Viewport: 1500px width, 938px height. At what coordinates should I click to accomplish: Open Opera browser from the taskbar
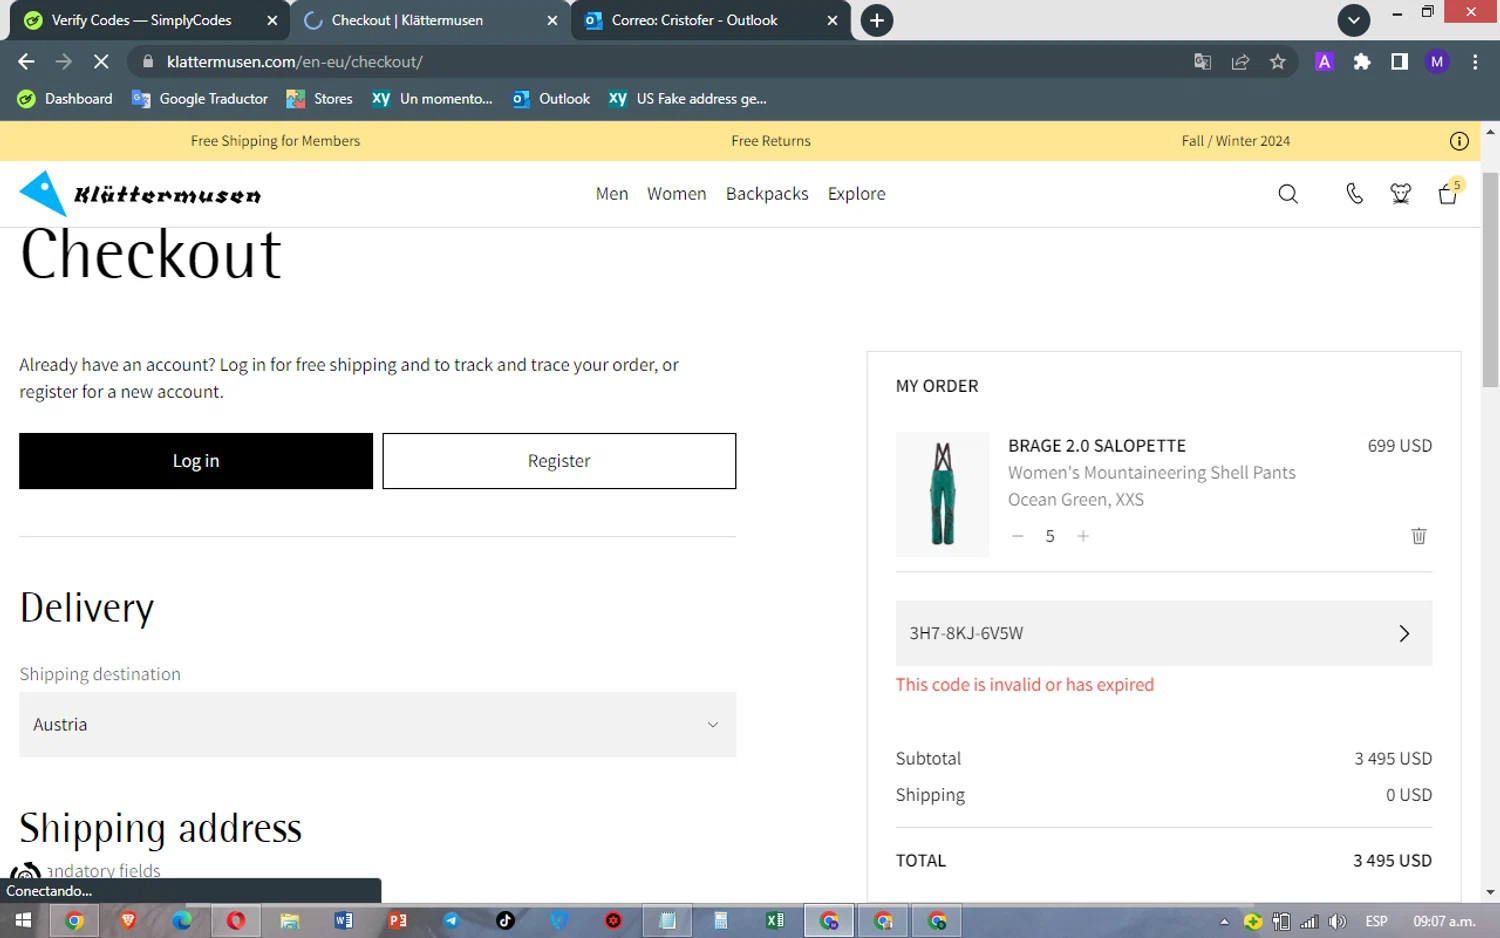coord(236,921)
